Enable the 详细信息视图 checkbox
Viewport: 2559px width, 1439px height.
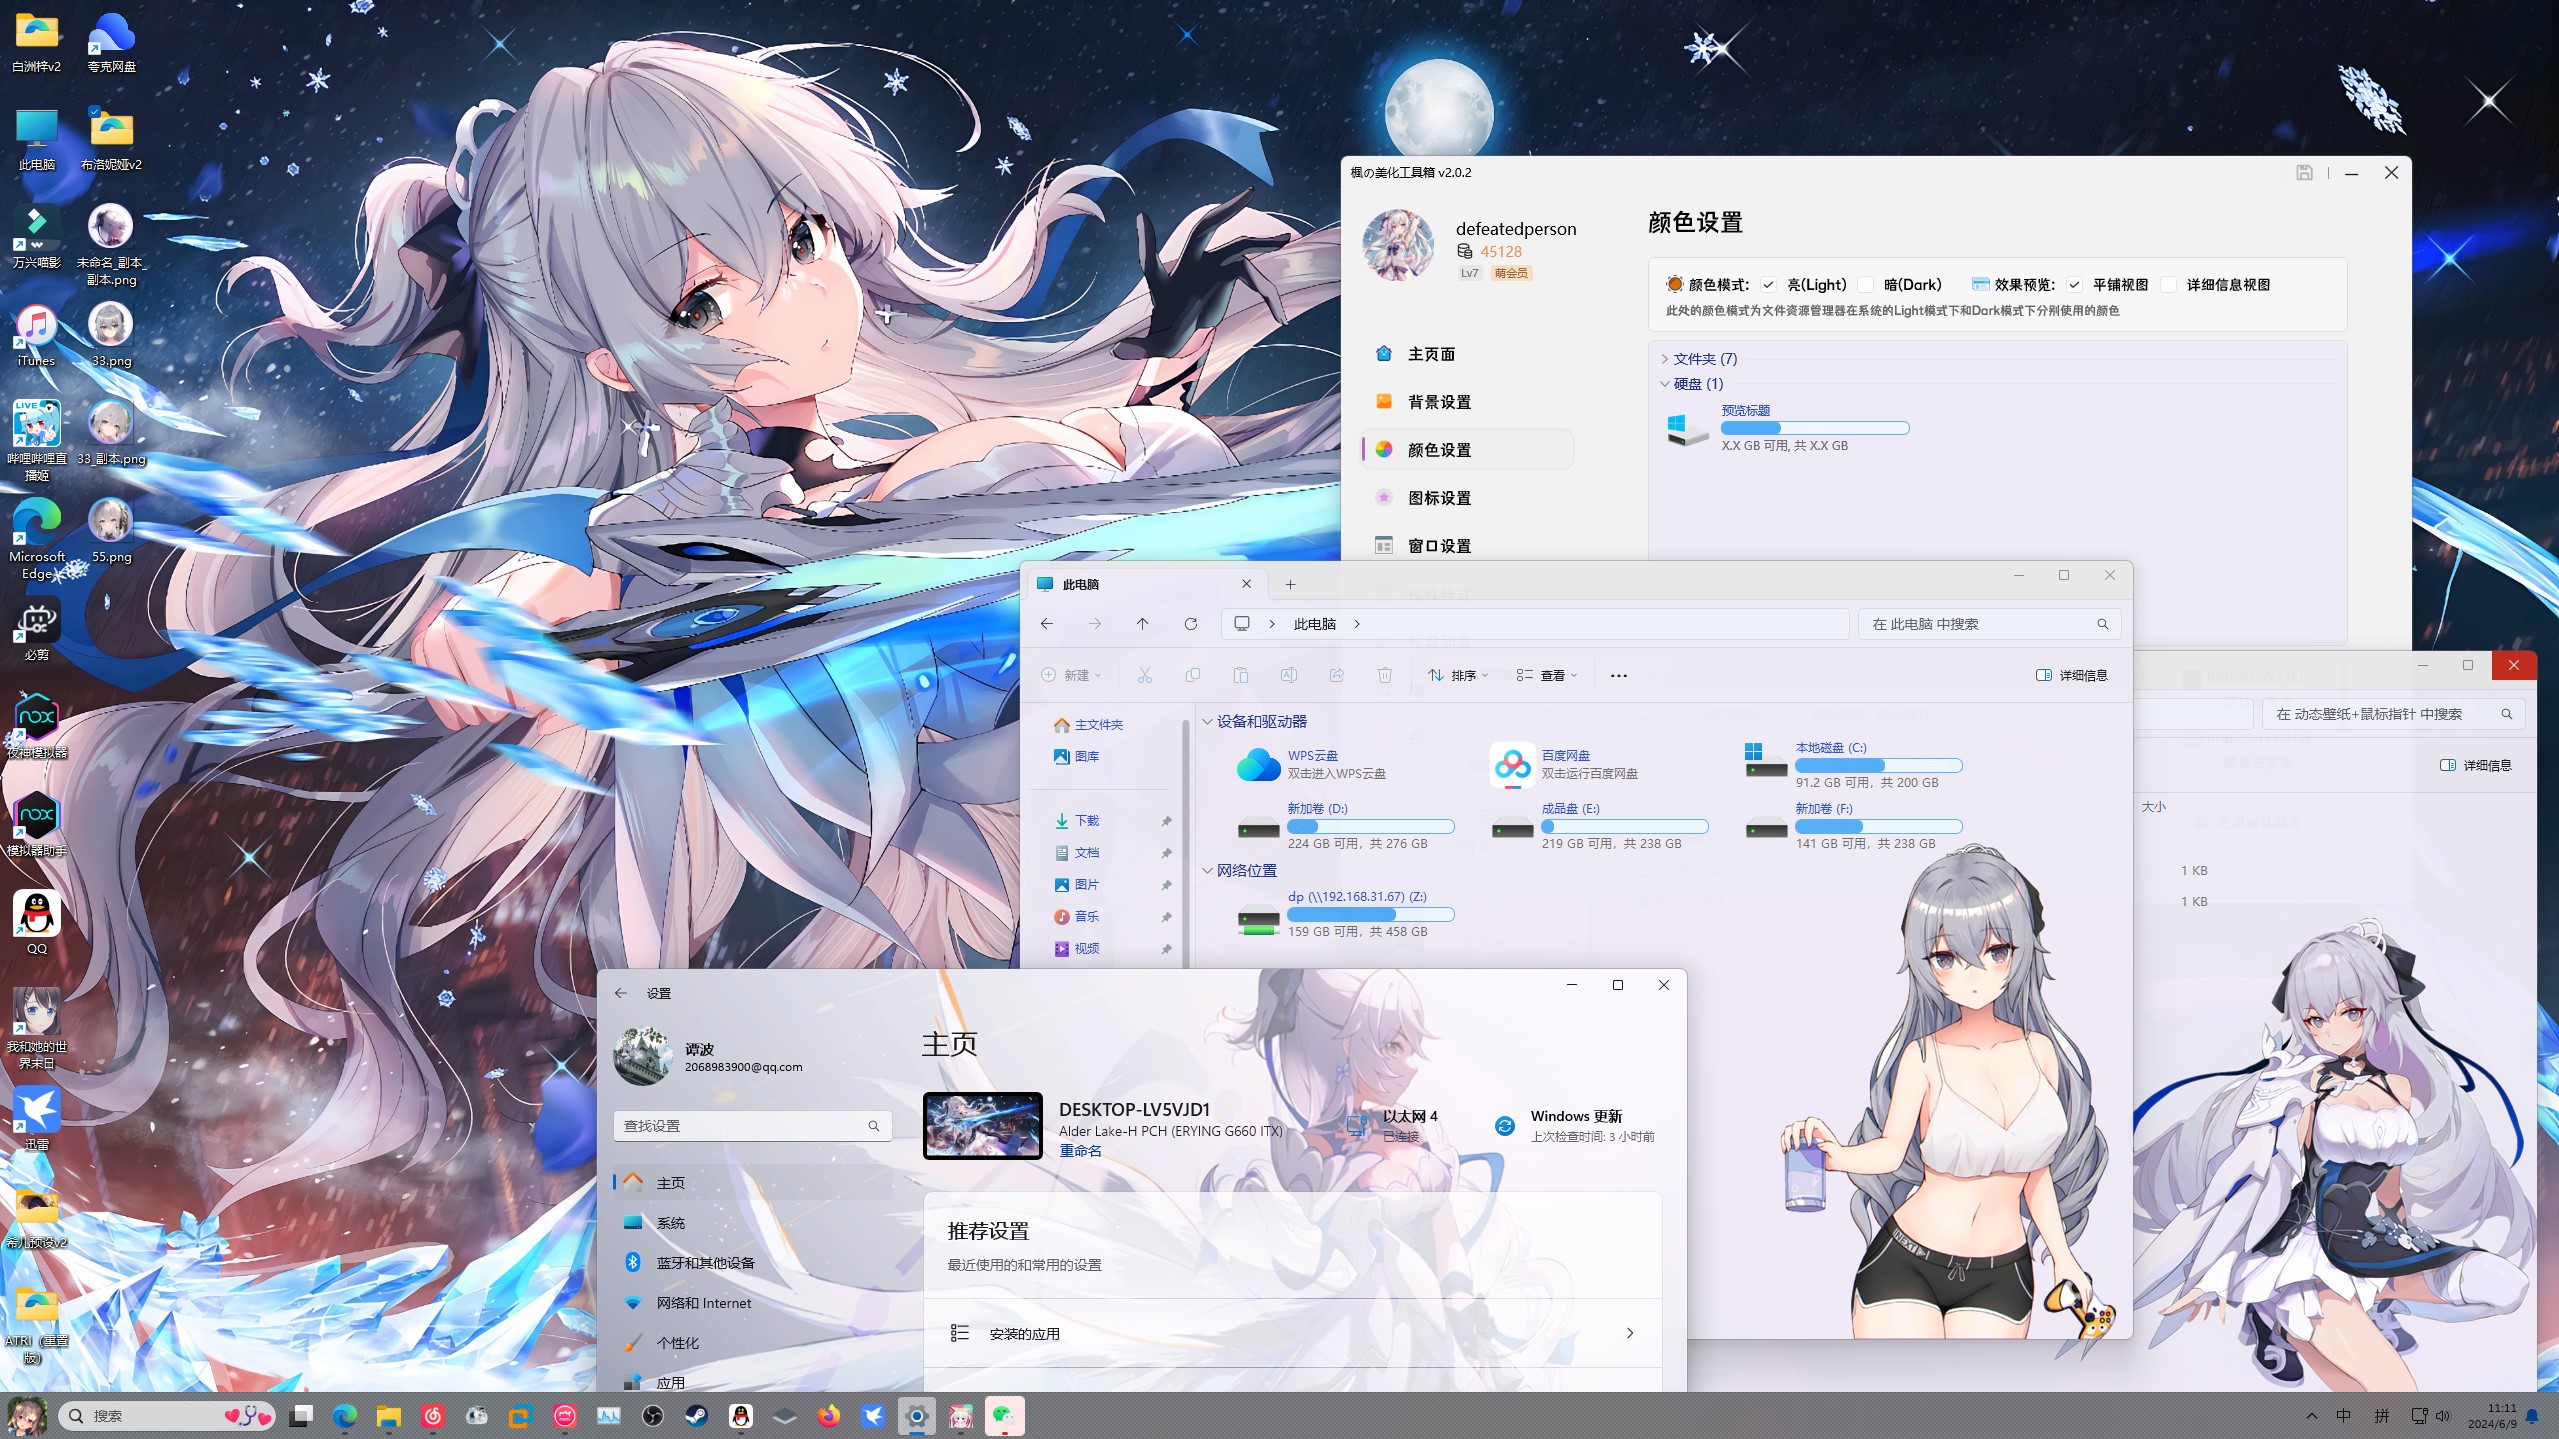click(2168, 285)
